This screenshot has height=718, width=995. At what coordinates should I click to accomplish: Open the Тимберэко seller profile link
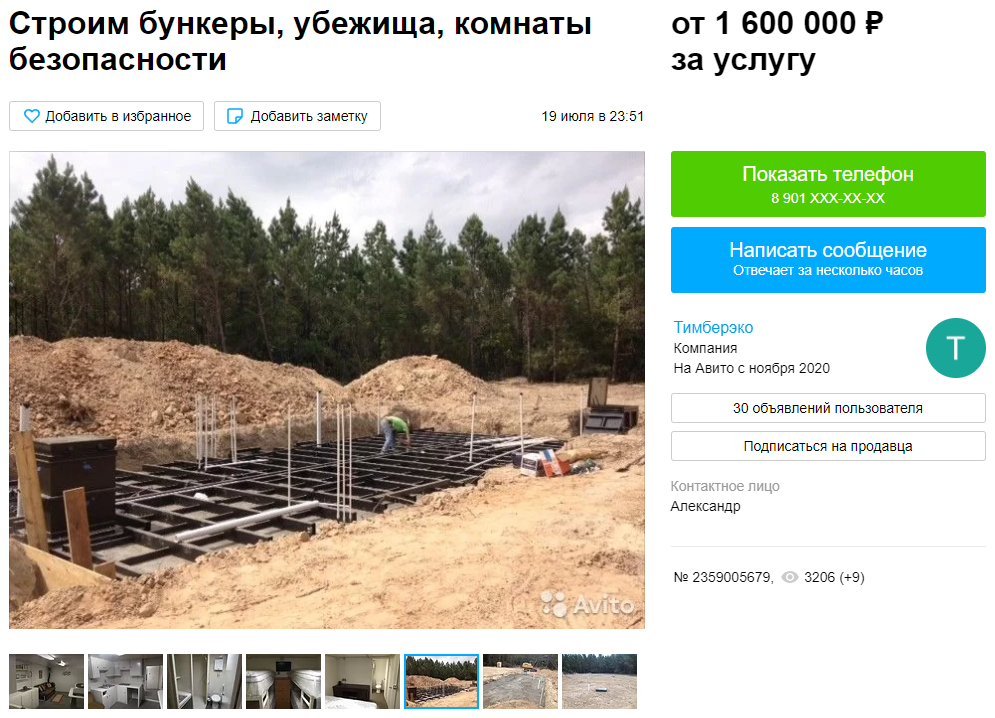713,328
